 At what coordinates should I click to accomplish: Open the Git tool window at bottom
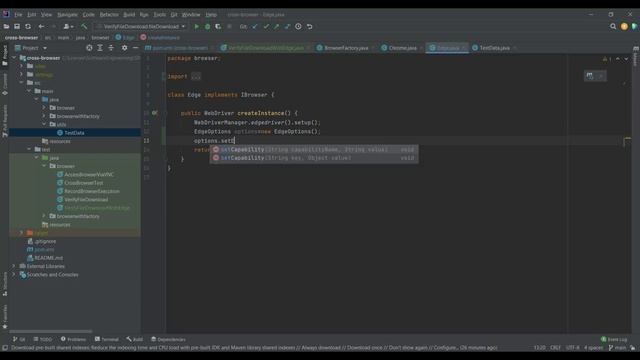[19, 339]
